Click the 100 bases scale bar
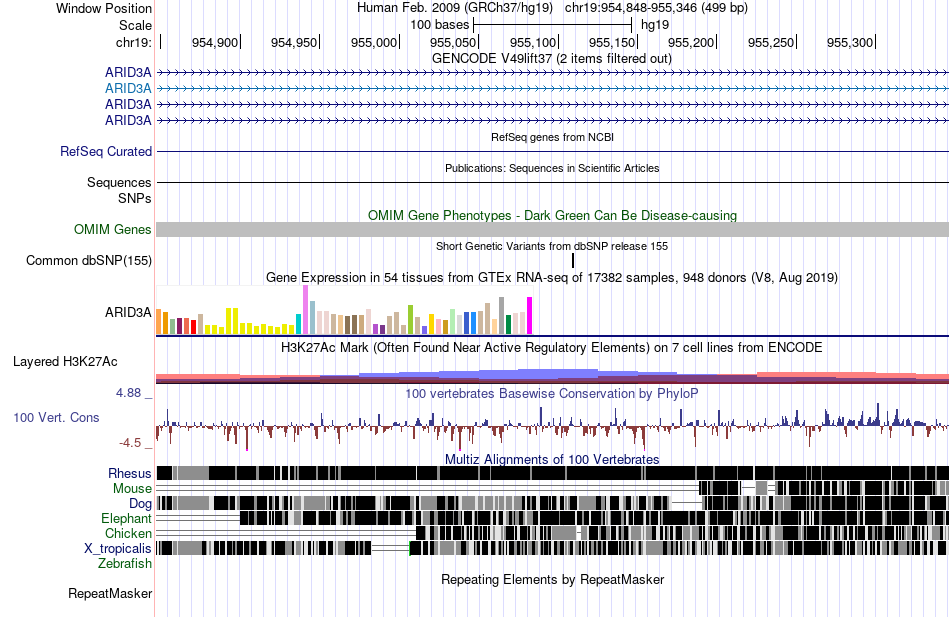The image size is (950, 617). pos(553,25)
